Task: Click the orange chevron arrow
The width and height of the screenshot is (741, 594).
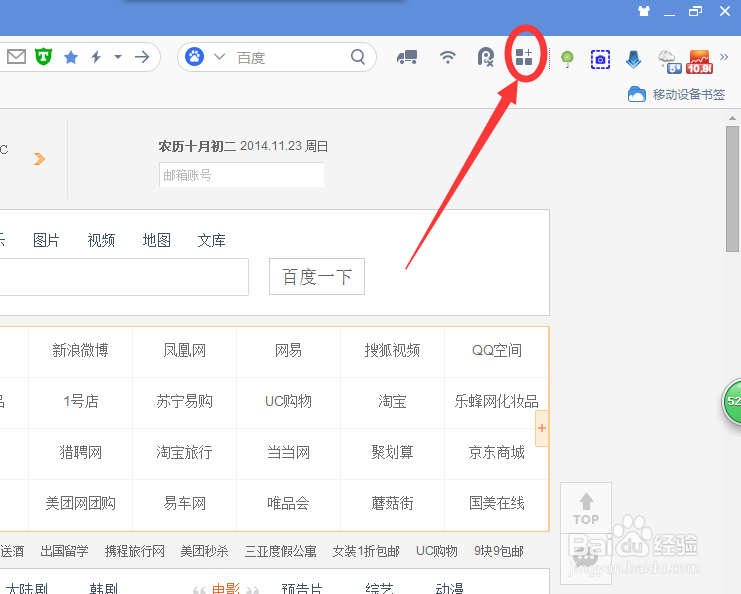Action: [x=40, y=159]
